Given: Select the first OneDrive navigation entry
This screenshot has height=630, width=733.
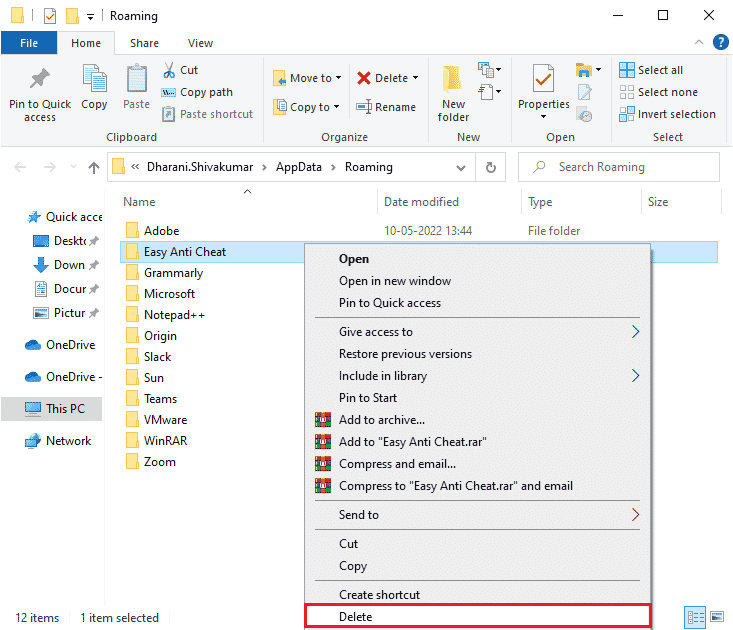Looking at the screenshot, I should [x=60, y=345].
